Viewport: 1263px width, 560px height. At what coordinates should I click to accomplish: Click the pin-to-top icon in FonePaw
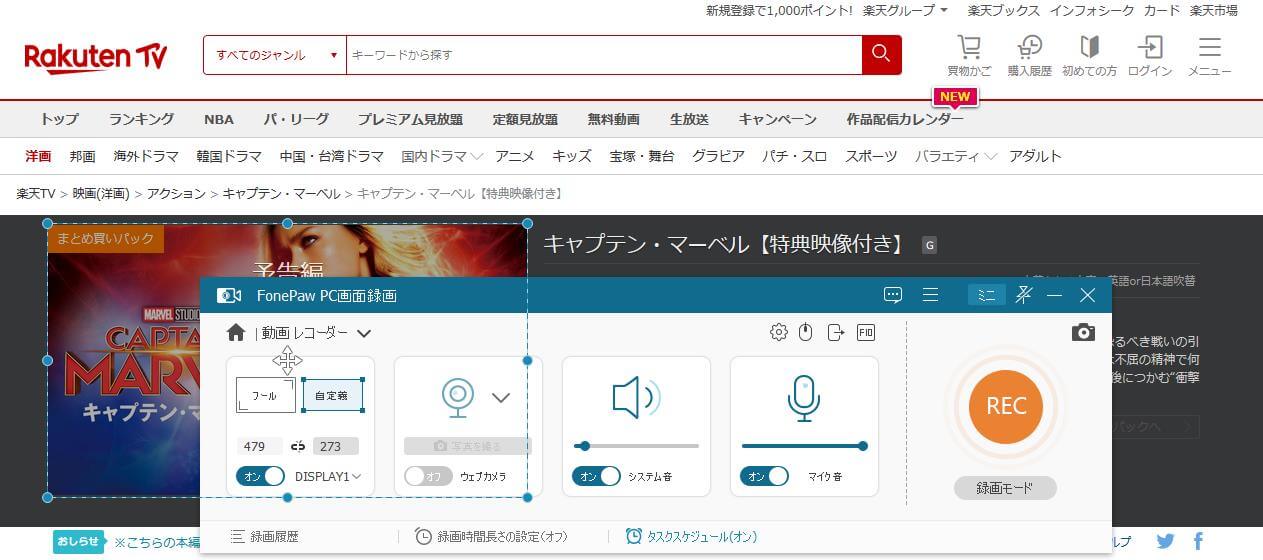pyautogui.click(x=1023, y=294)
